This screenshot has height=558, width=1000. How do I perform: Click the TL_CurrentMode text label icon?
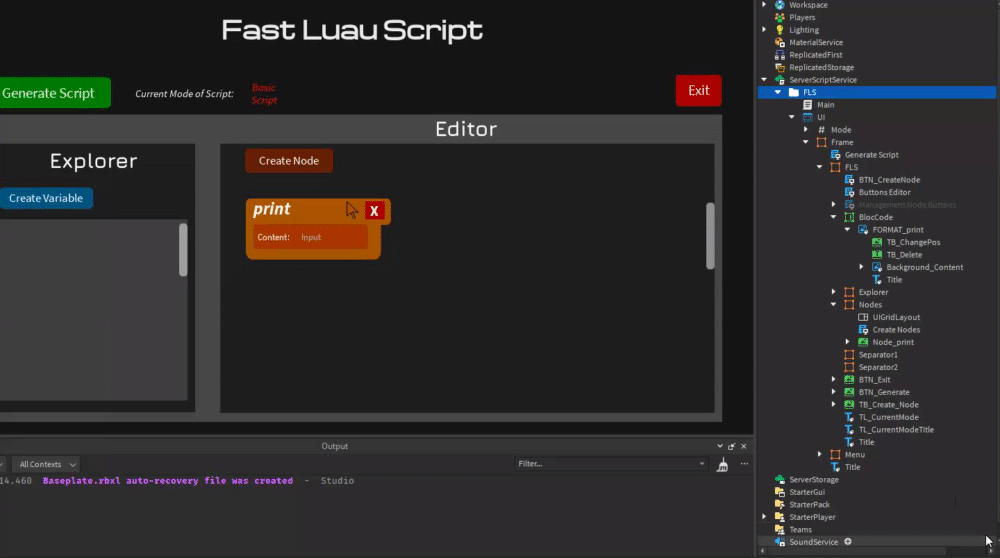pos(849,417)
